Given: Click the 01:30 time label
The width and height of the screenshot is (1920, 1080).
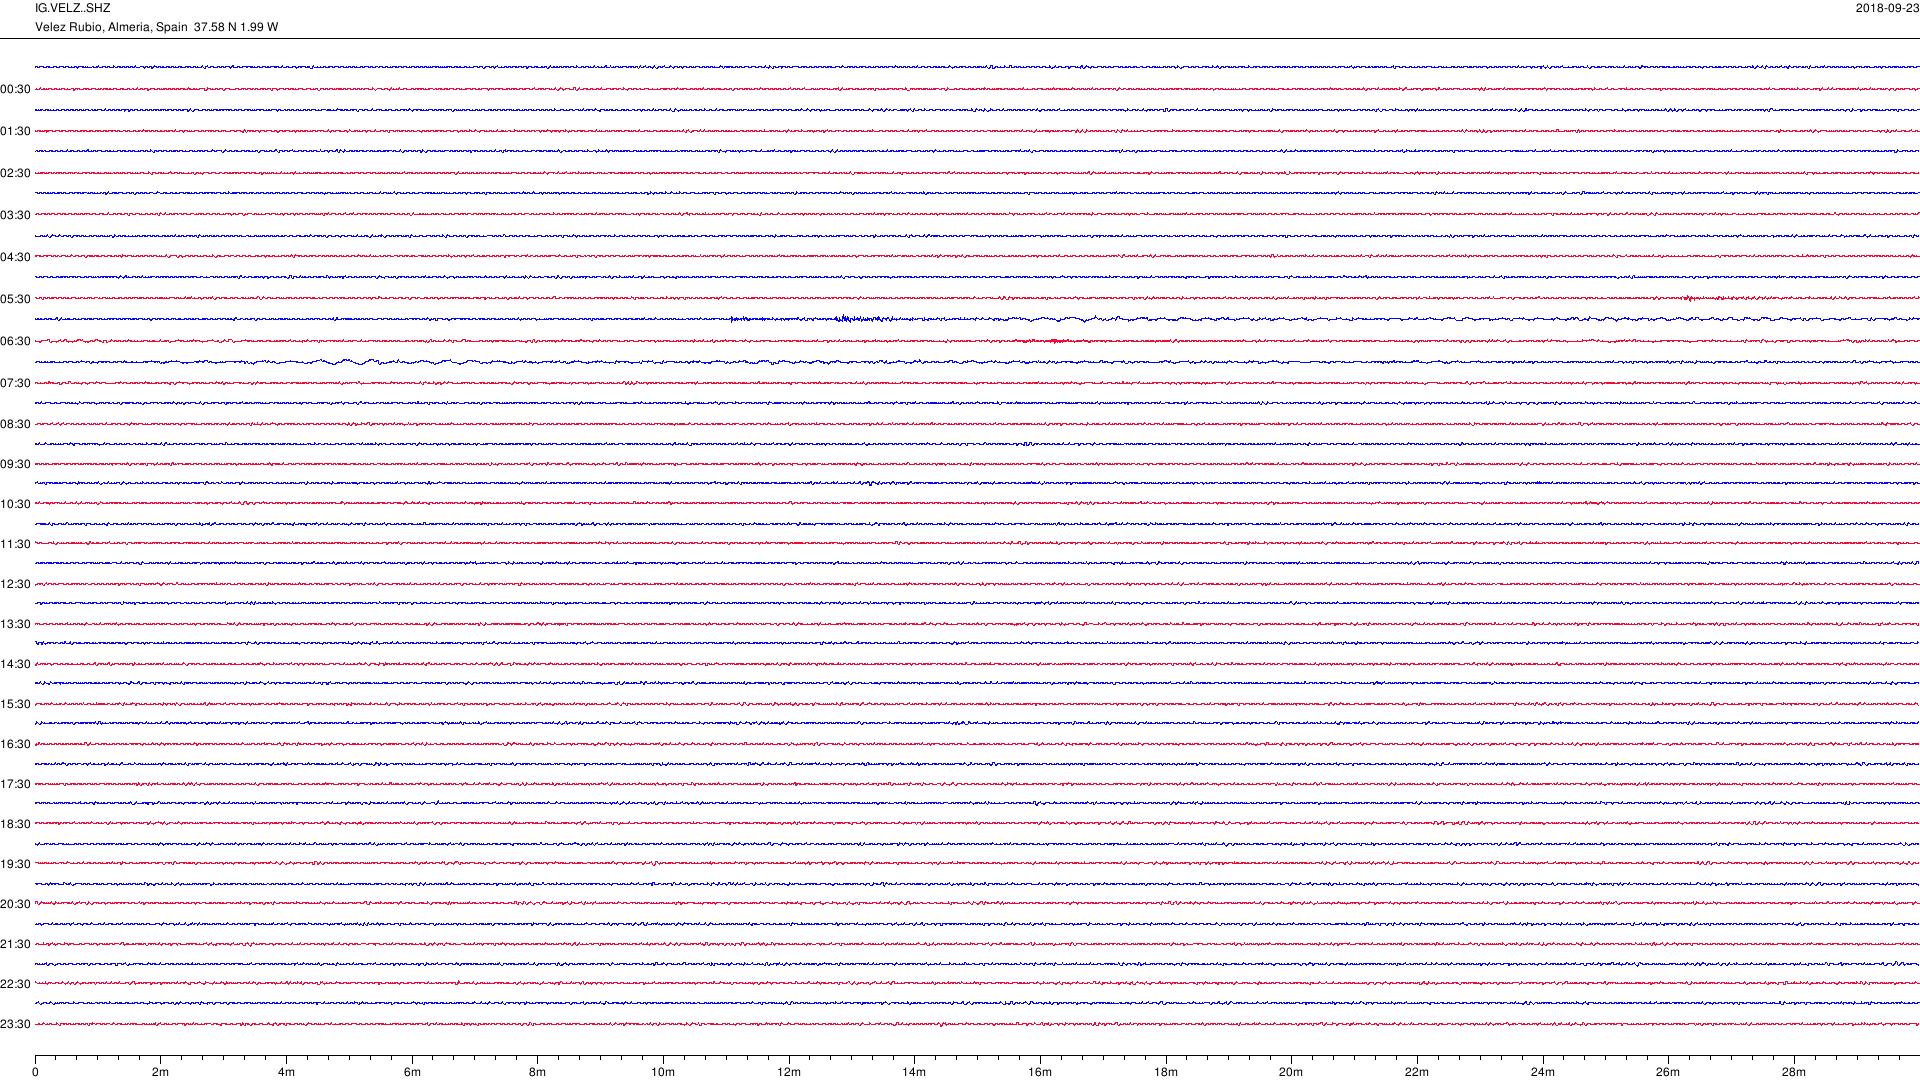Looking at the screenshot, I should coord(15,131).
